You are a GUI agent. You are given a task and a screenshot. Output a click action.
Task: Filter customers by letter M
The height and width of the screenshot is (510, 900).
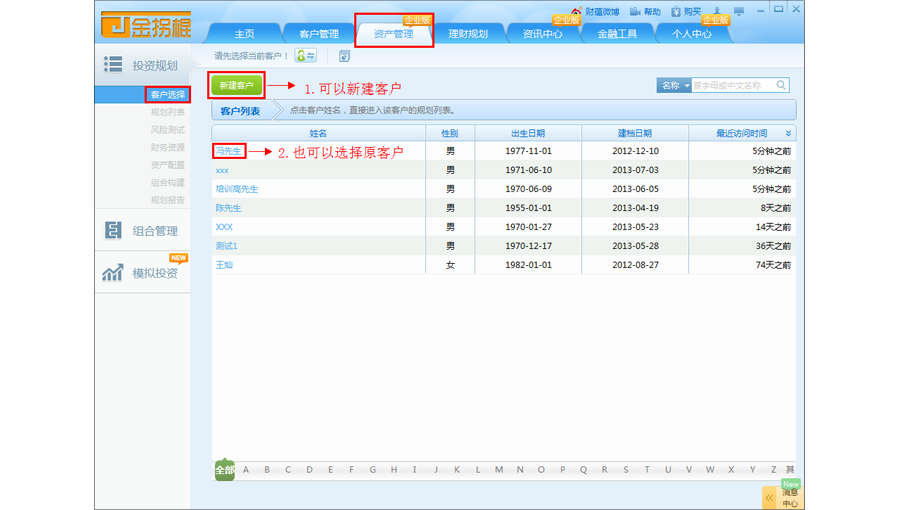[499, 470]
